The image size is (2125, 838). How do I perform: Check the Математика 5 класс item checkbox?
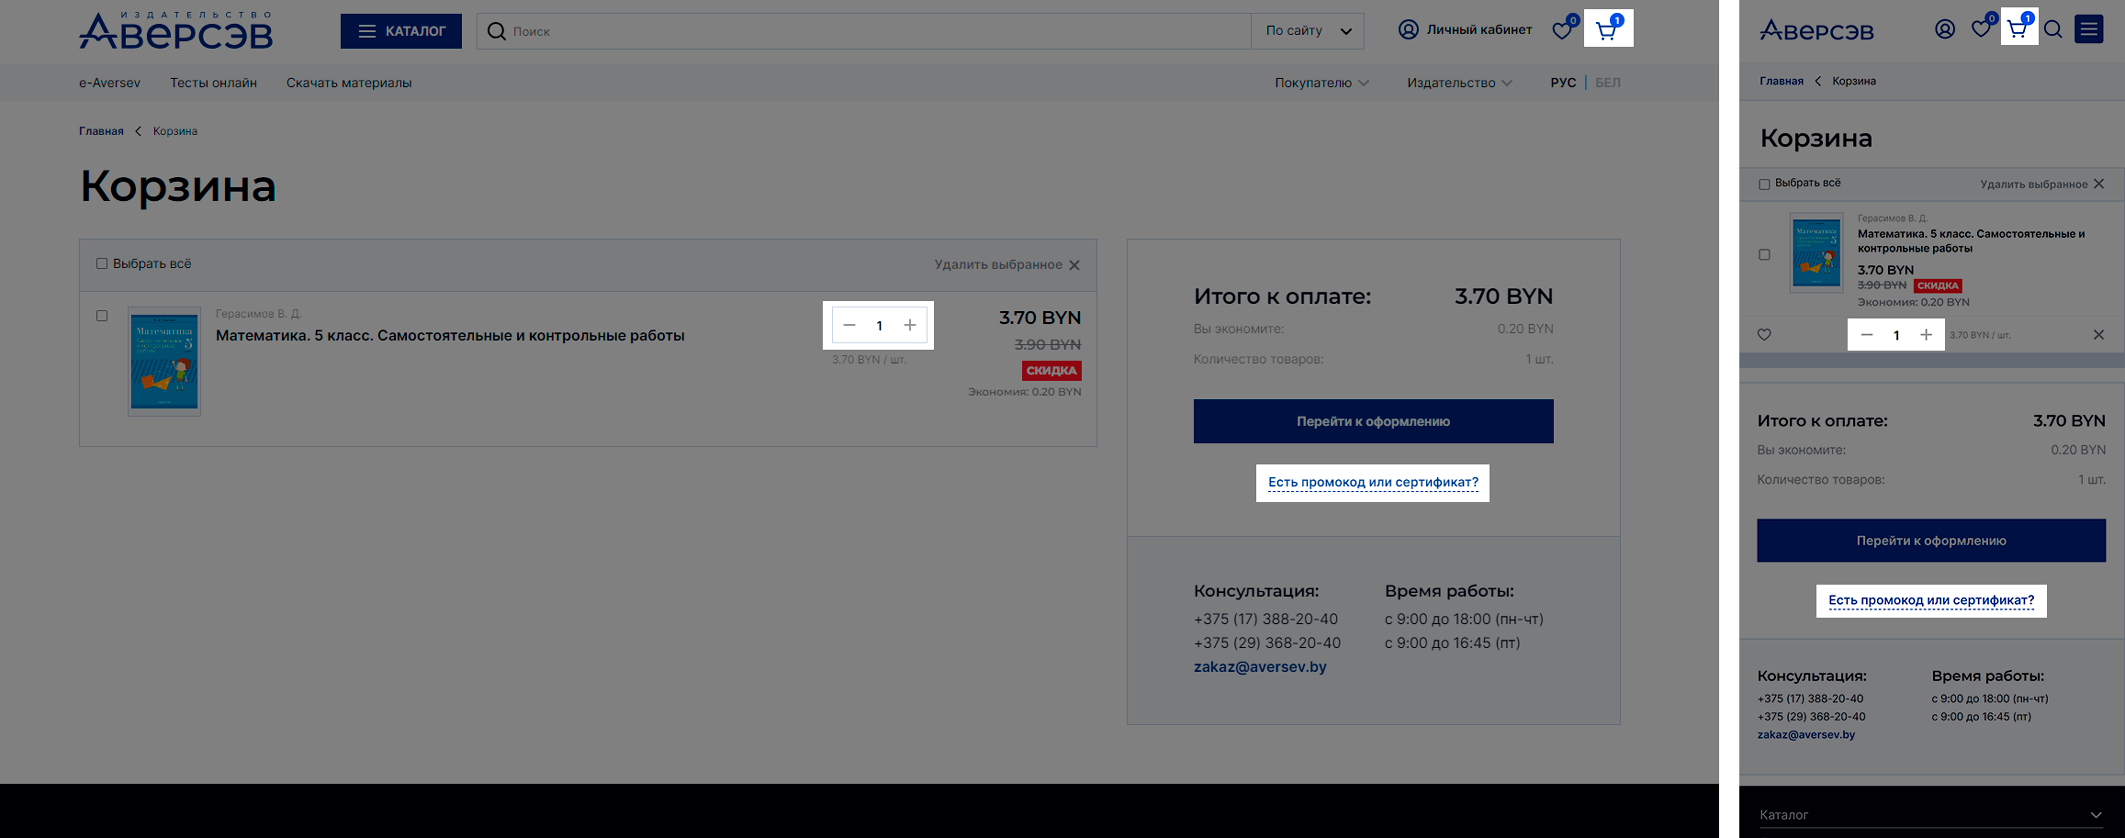click(102, 316)
